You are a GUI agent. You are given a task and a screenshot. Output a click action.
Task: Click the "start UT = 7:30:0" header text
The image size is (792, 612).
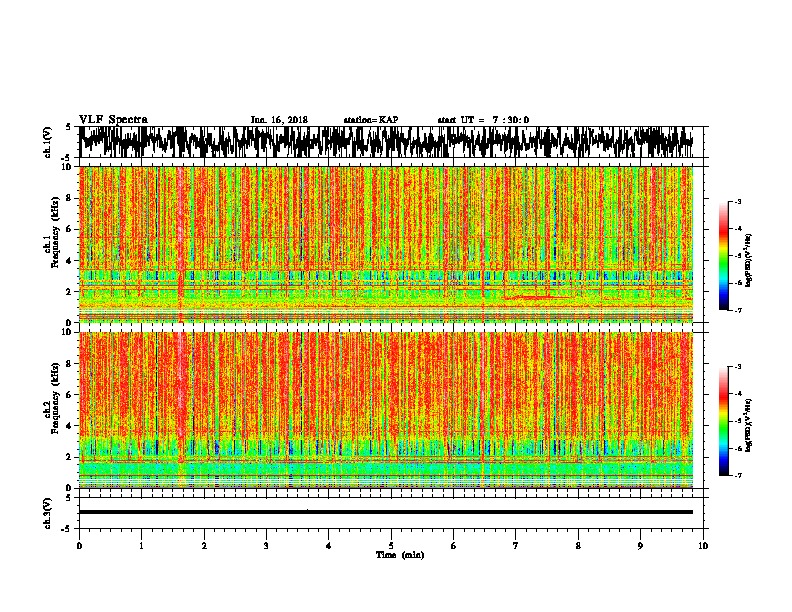(x=483, y=120)
